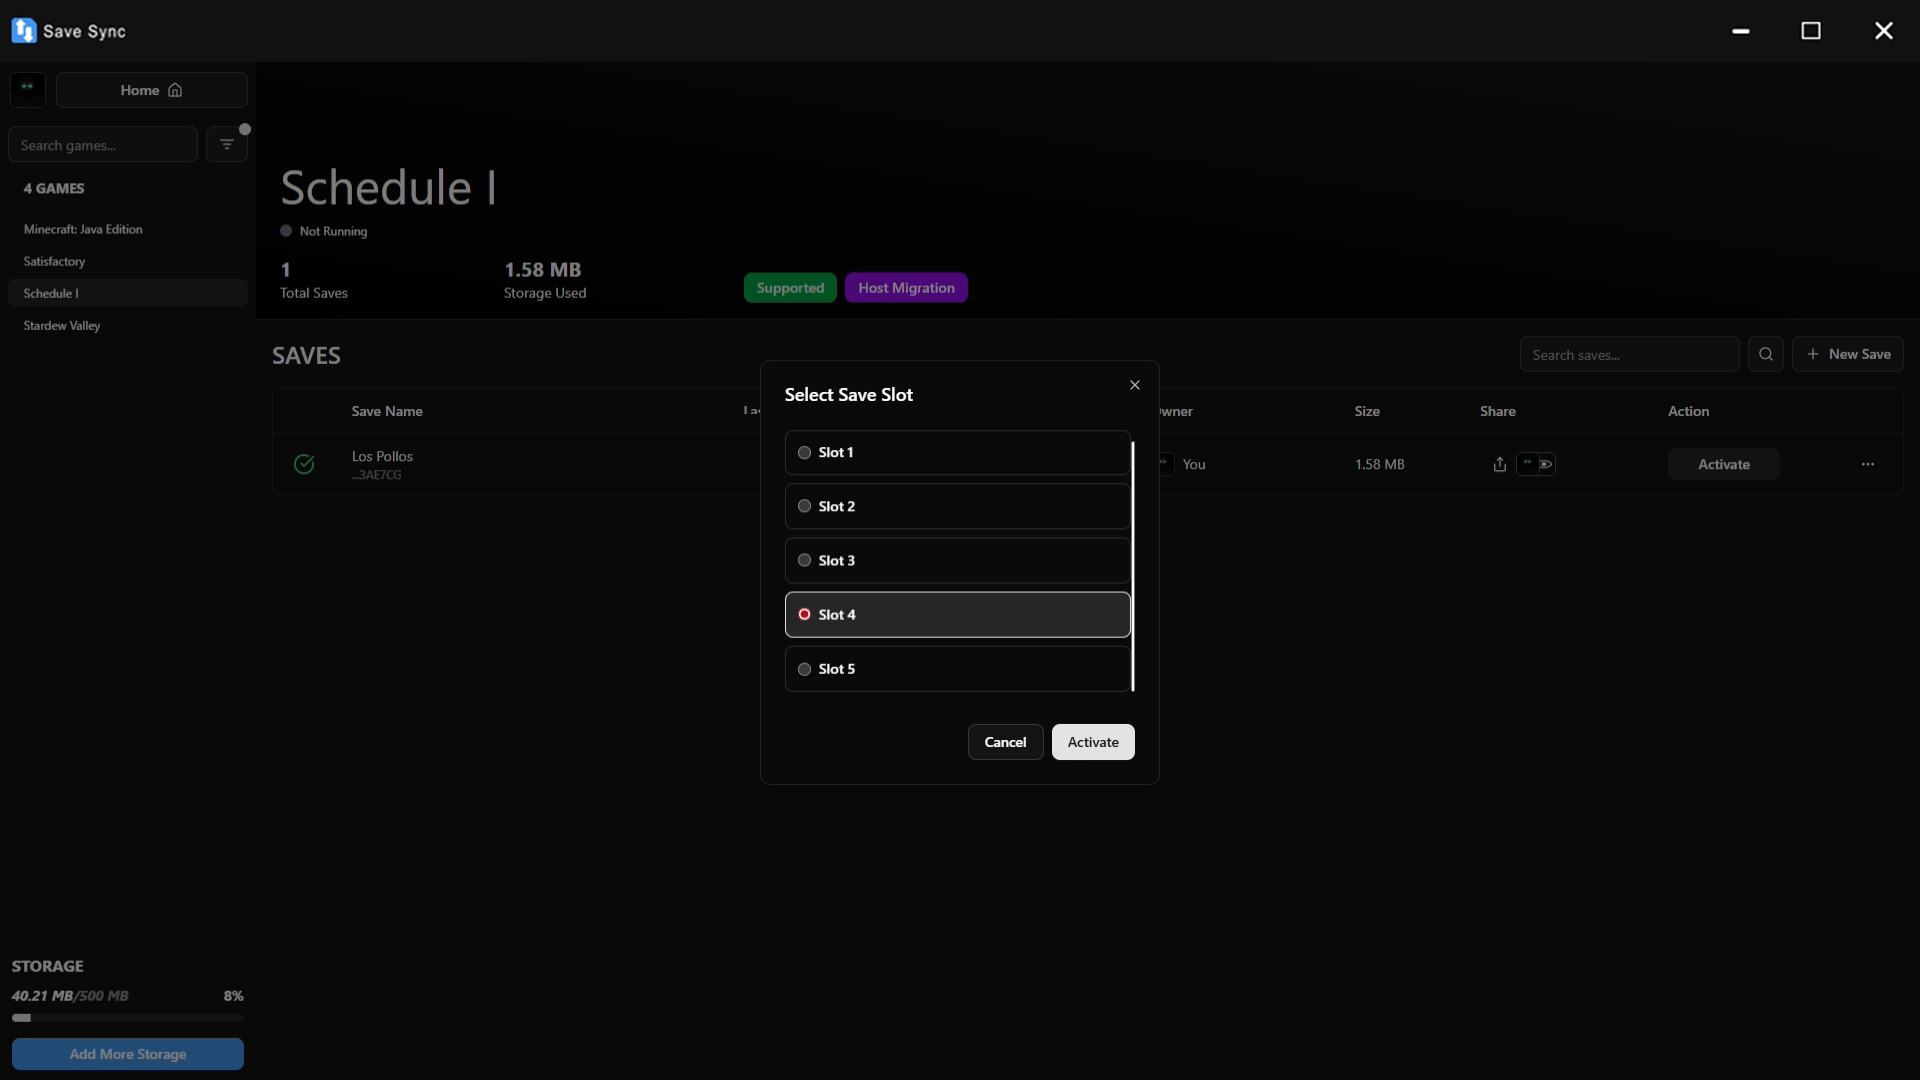The image size is (1920, 1080).
Task: Select Slot 3 radio option
Action: point(804,561)
